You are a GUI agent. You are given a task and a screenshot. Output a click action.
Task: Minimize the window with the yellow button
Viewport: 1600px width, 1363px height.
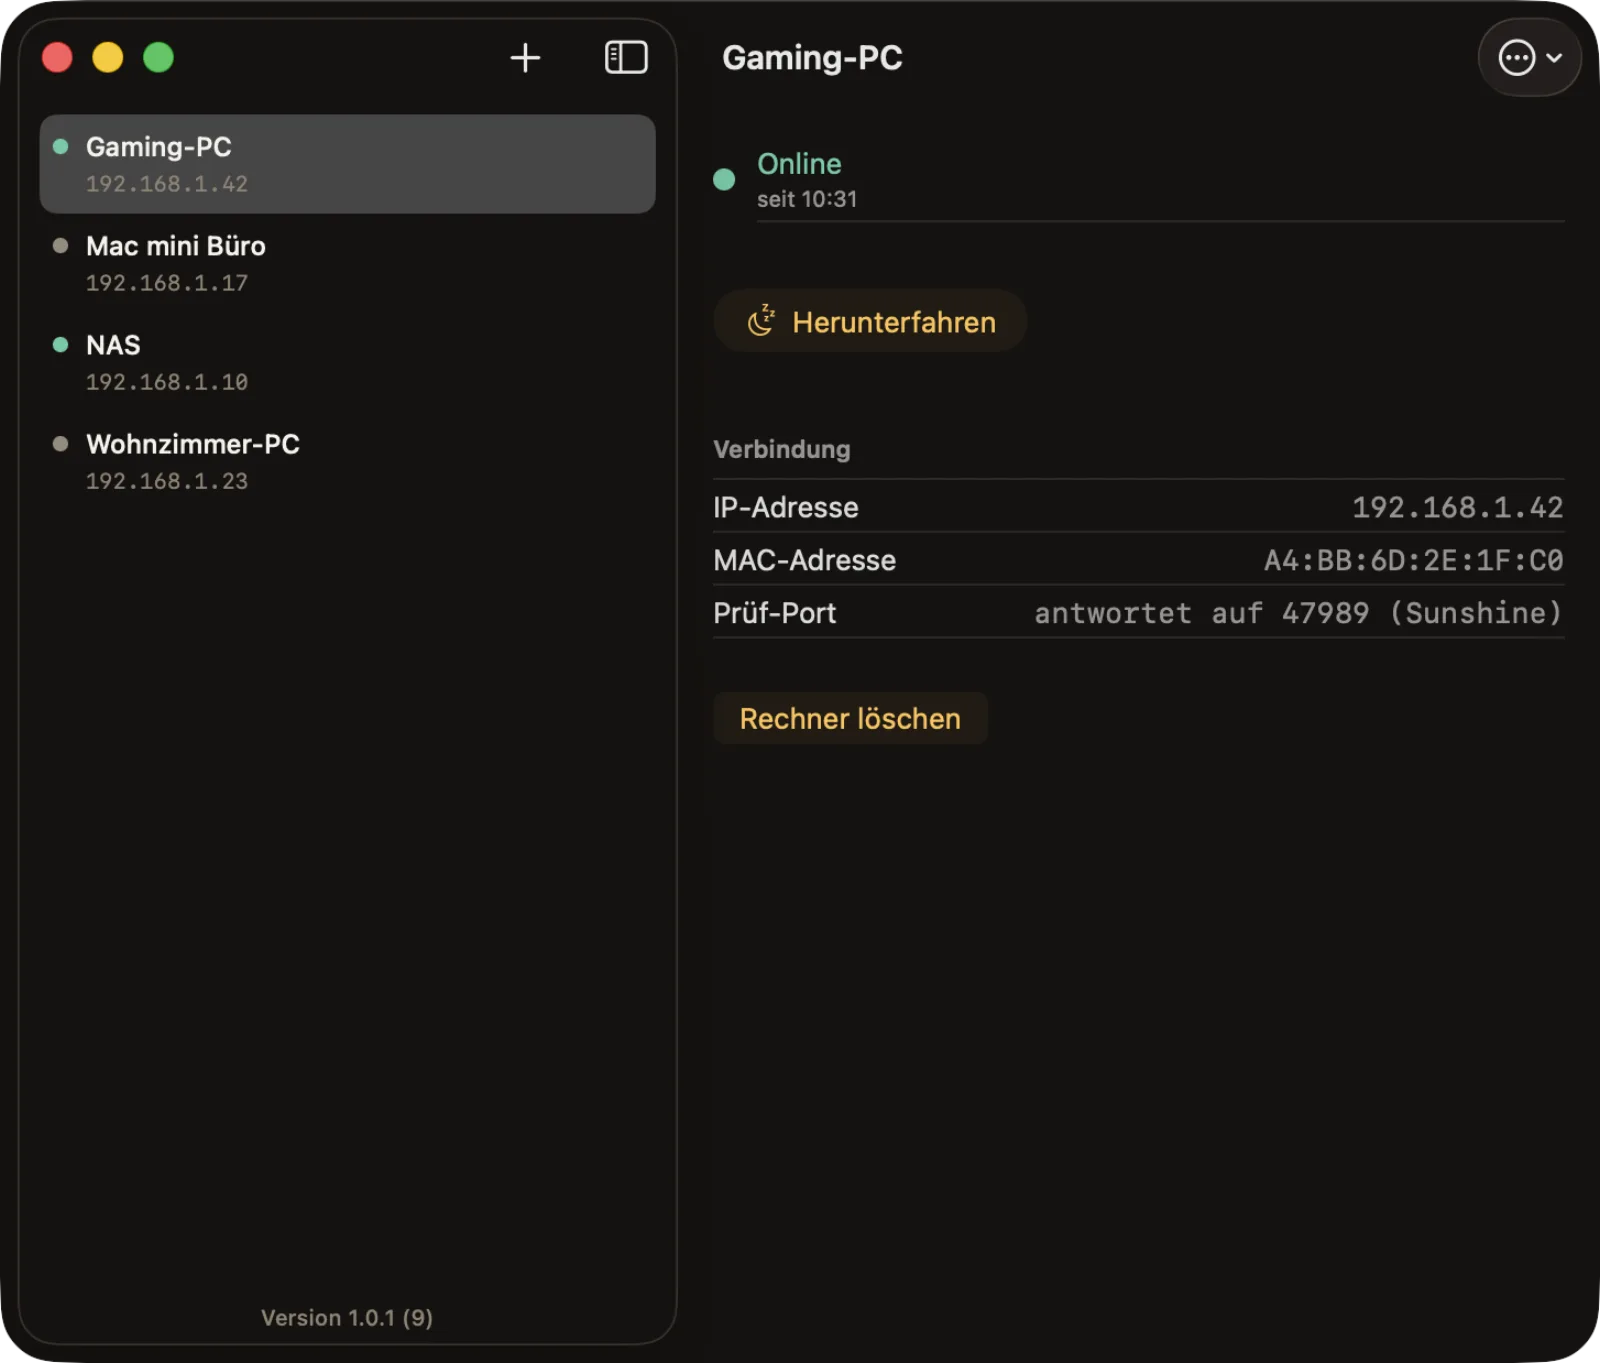(x=108, y=57)
